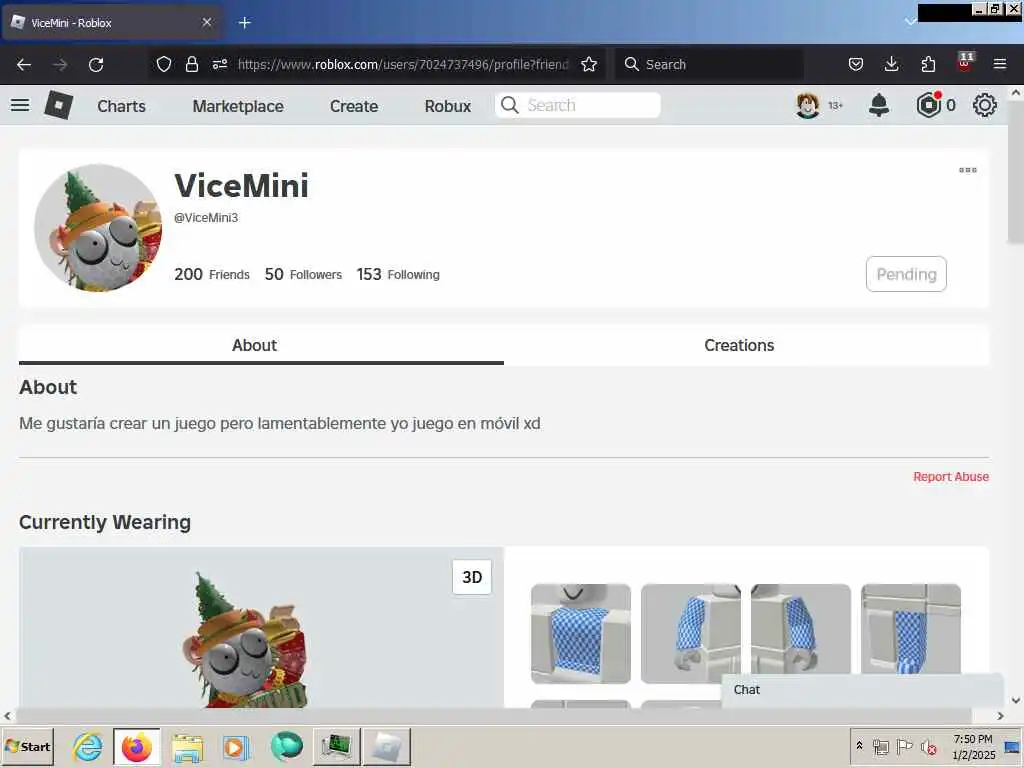Open the file explorer folder taskbar icon
This screenshot has width=1024, height=768.
coord(187,747)
